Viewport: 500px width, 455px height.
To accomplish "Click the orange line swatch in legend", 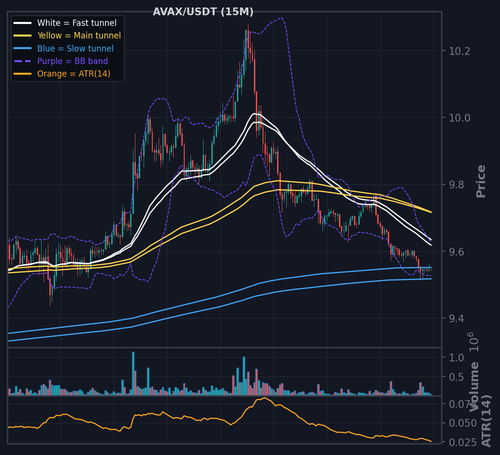I will tap(22, 74).
